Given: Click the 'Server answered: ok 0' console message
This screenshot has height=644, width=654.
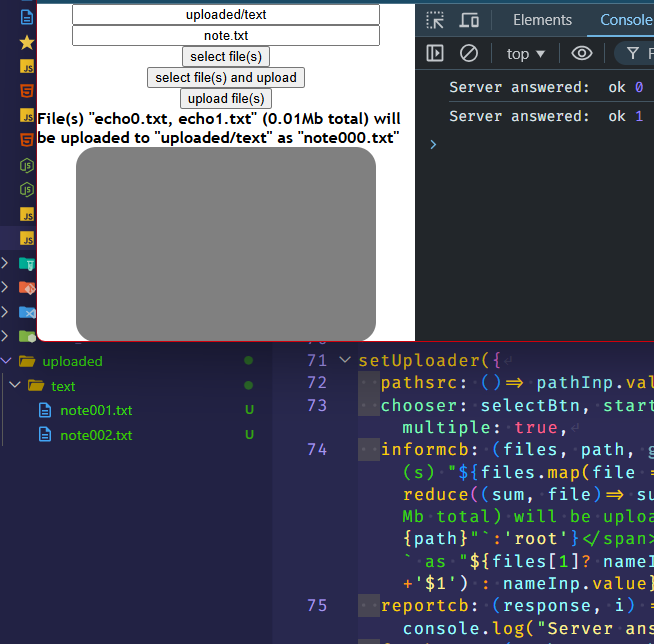Looking at the screenshot, I should point(546,87).
